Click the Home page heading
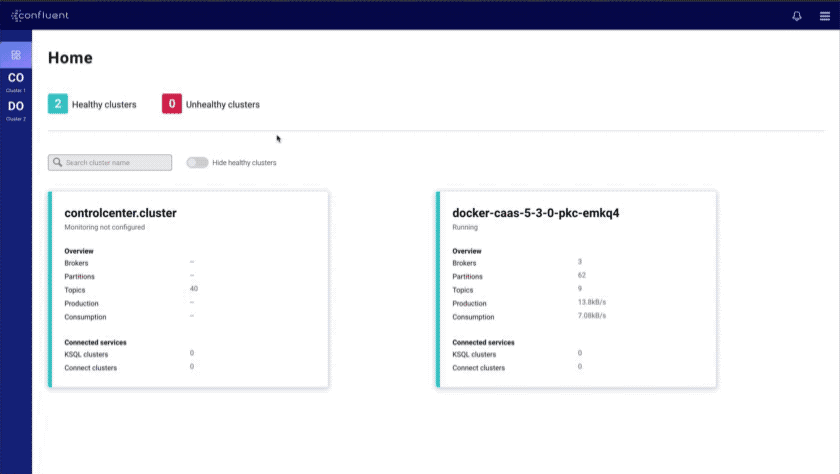The height and width of the screenshot is (474, 840). pos(70,58)
